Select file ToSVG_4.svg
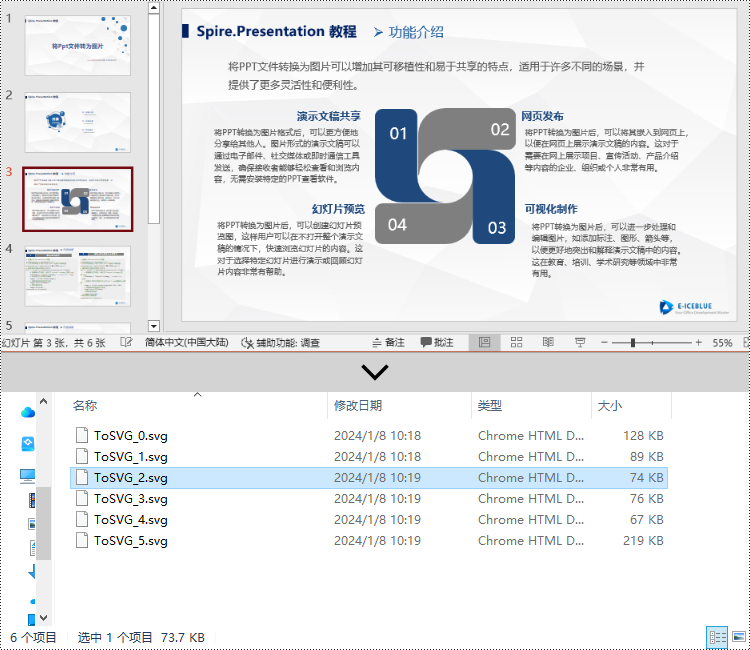This screenshot has width=750, height=650. coord(369,520)
